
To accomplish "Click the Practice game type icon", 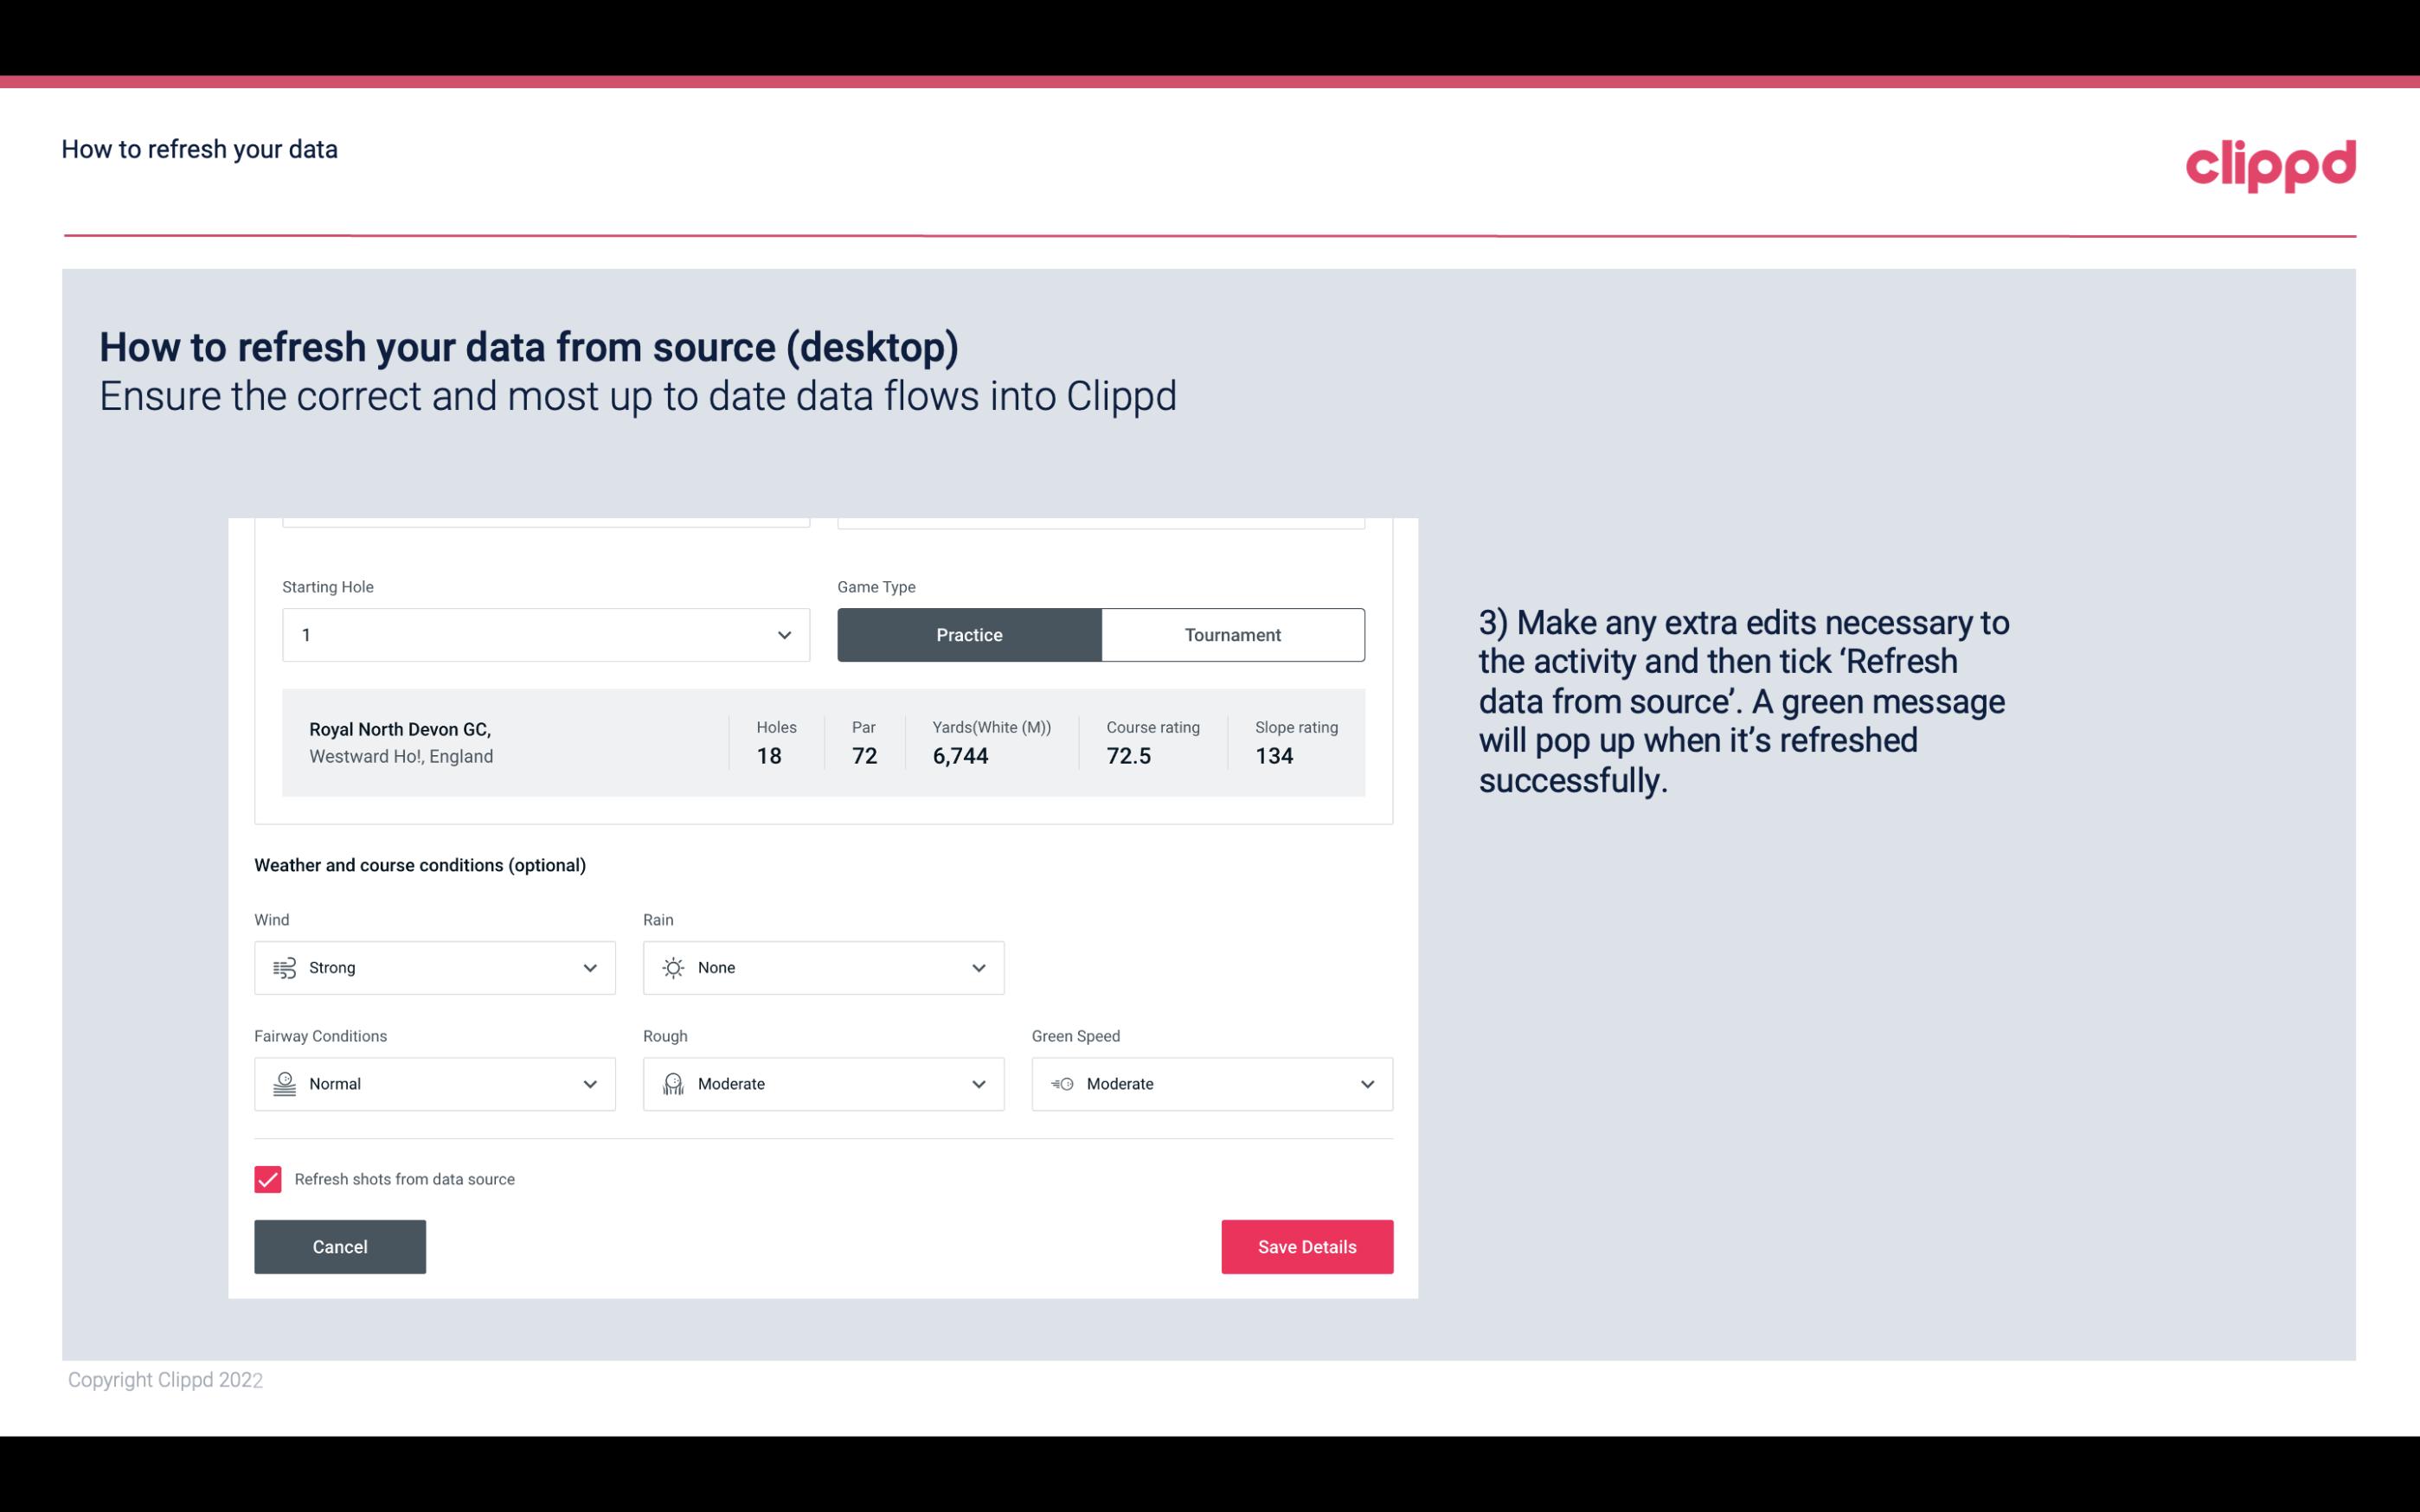I will (x=969, y=634).
